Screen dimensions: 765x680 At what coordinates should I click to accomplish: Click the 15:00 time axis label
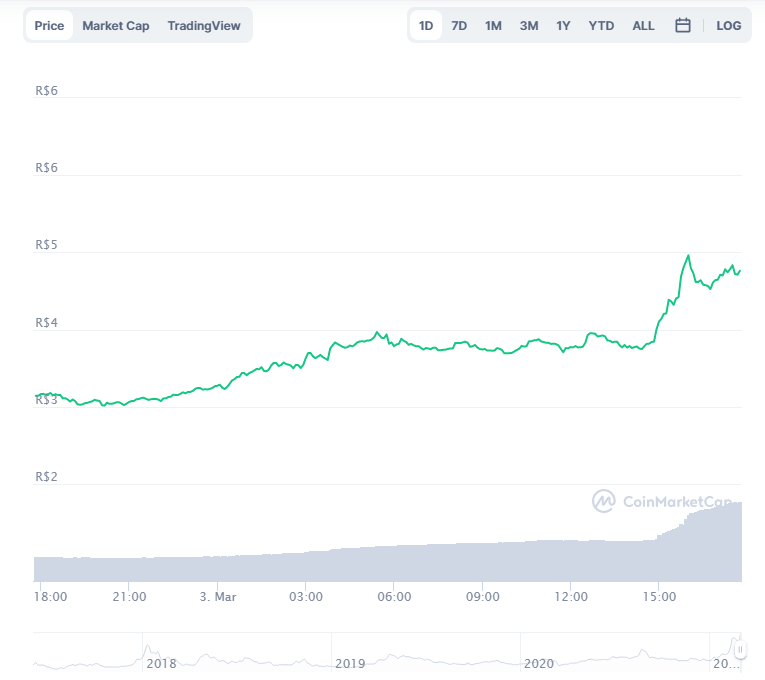(659, 597)
